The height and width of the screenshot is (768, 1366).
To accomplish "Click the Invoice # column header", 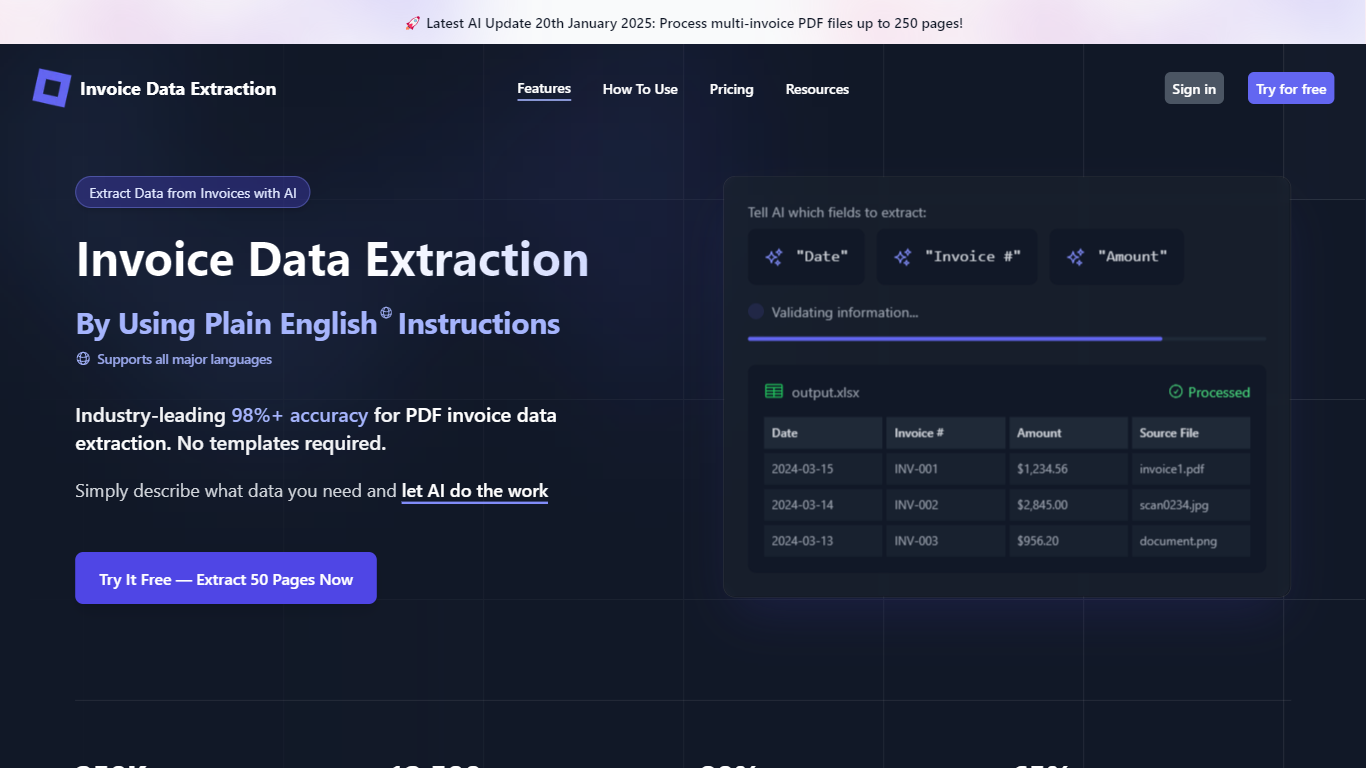I will click(x=945, y=433).
